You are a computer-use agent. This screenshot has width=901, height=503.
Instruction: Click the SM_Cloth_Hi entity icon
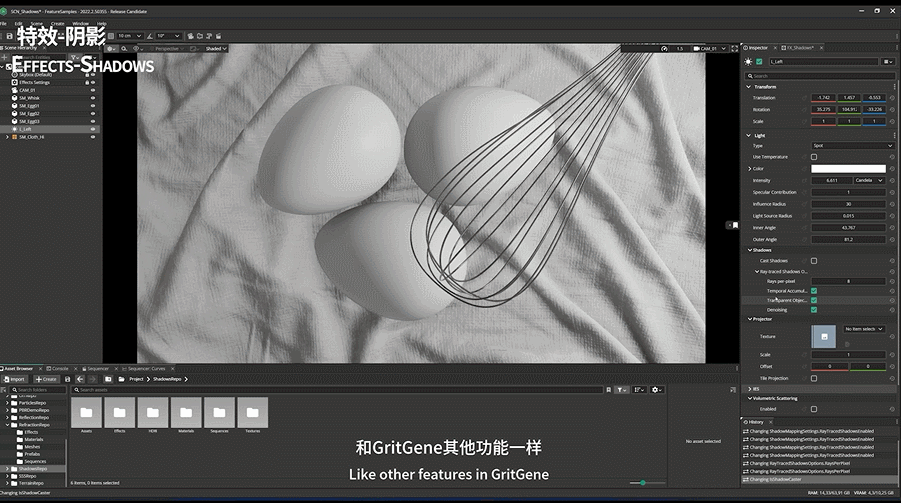point(15,137)
